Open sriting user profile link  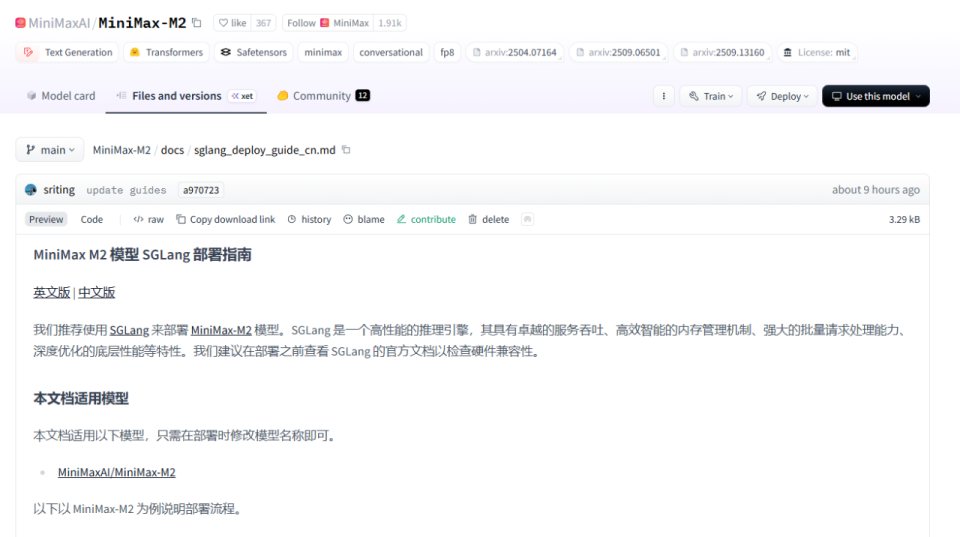(x=59, y=190)
